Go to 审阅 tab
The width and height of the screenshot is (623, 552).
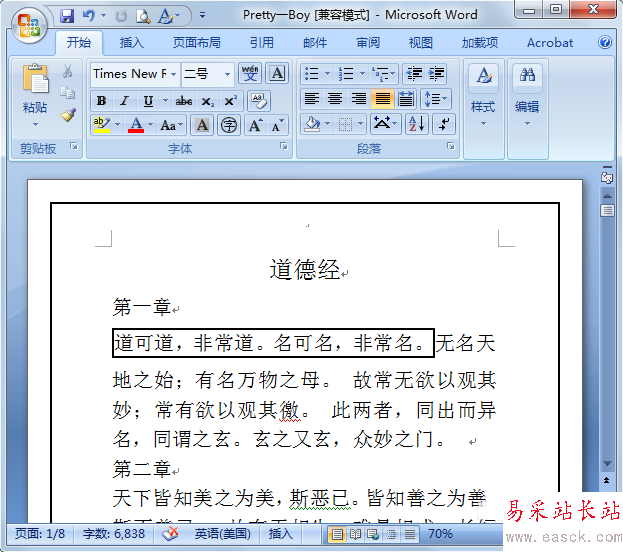[368, 42]
